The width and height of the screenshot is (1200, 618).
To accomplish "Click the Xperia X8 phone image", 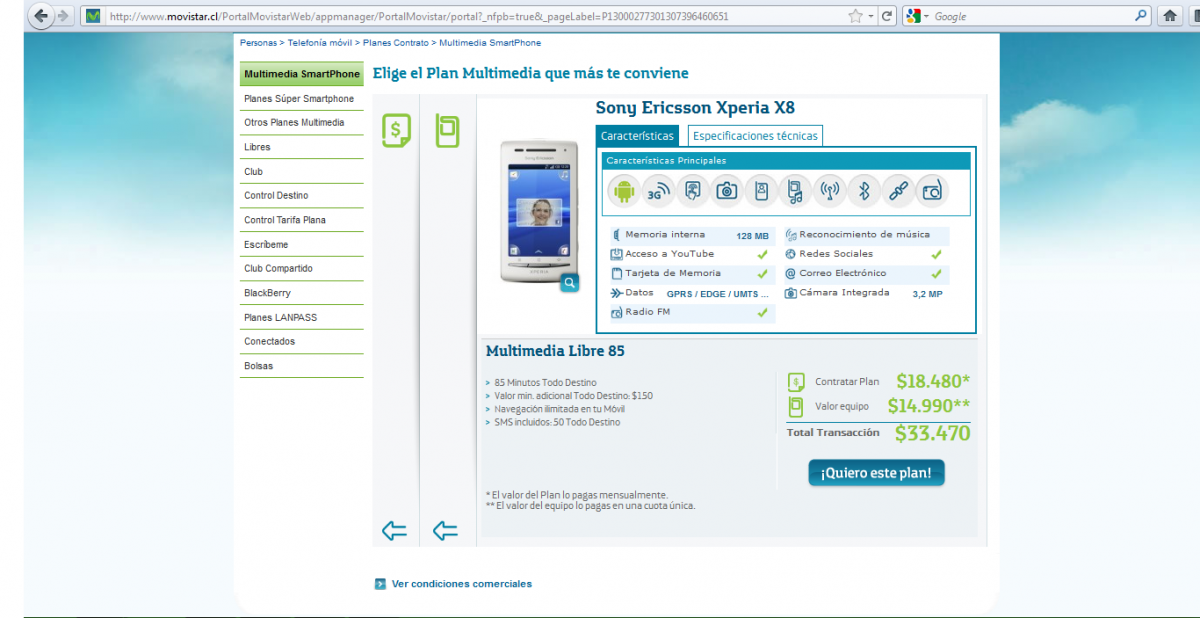I will pos(538,212).
